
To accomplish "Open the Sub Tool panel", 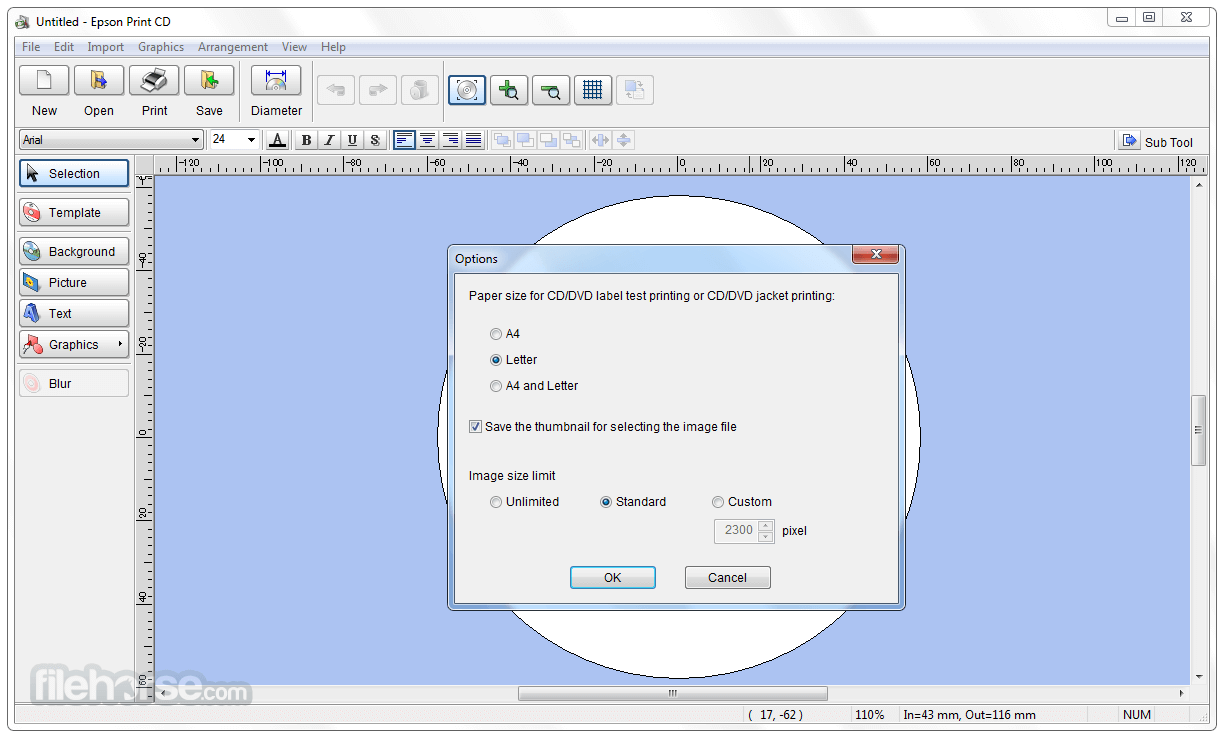I will click(x=1157, y=142).
